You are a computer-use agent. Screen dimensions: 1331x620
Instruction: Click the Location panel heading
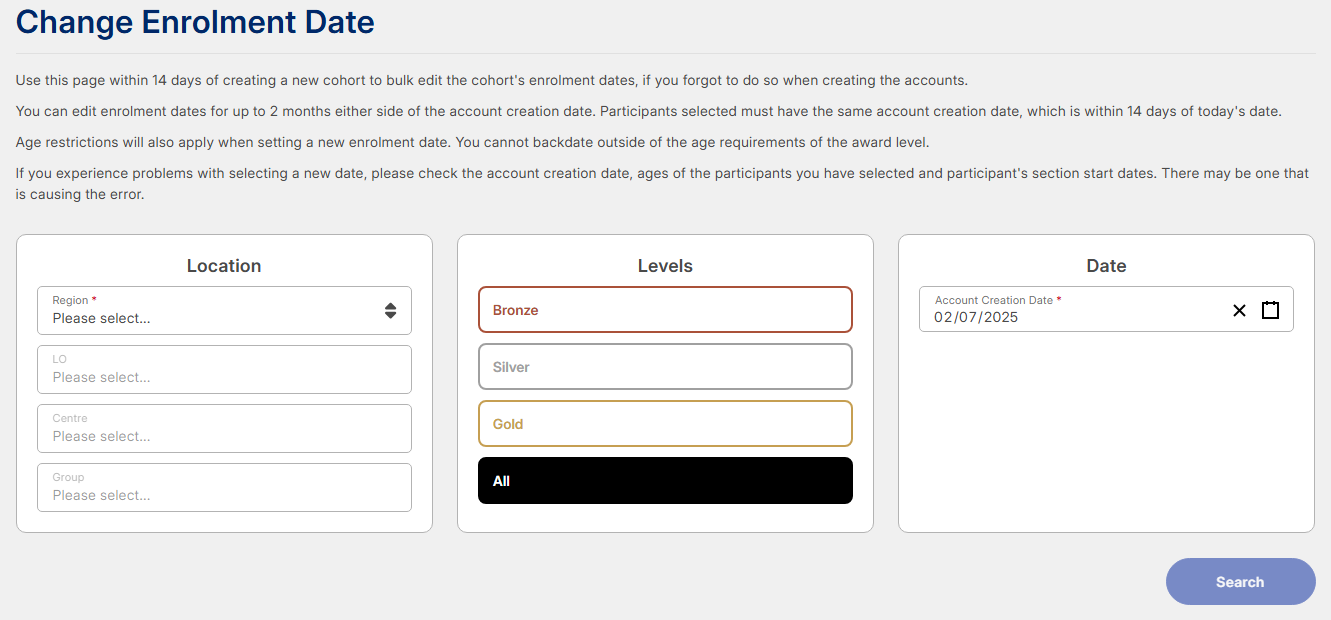tap(224, 266)
